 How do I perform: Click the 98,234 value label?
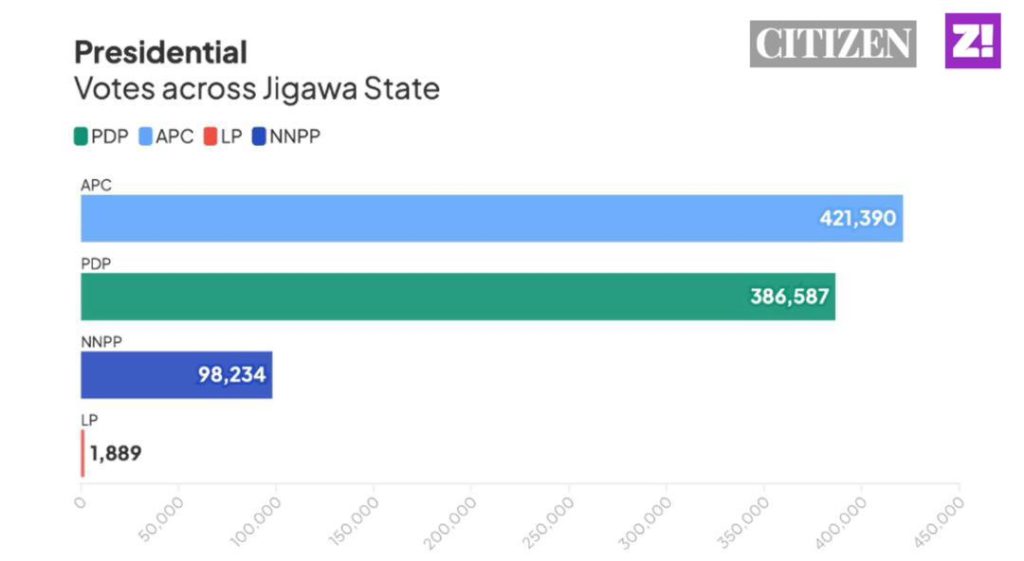pyautogui.click(x=231, y=375)
